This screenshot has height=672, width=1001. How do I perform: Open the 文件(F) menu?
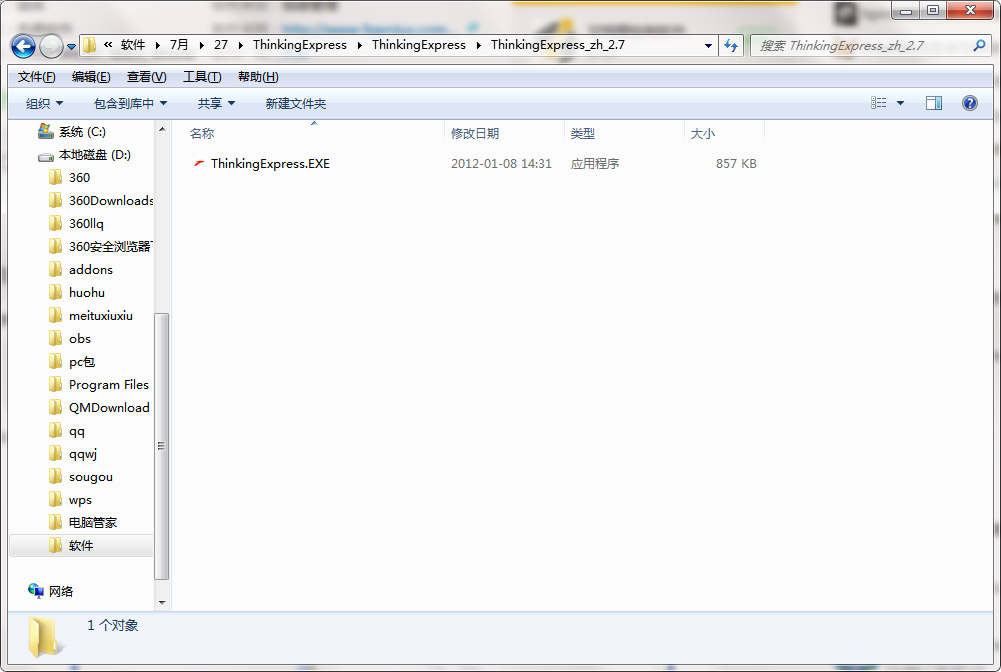point(36,77)
